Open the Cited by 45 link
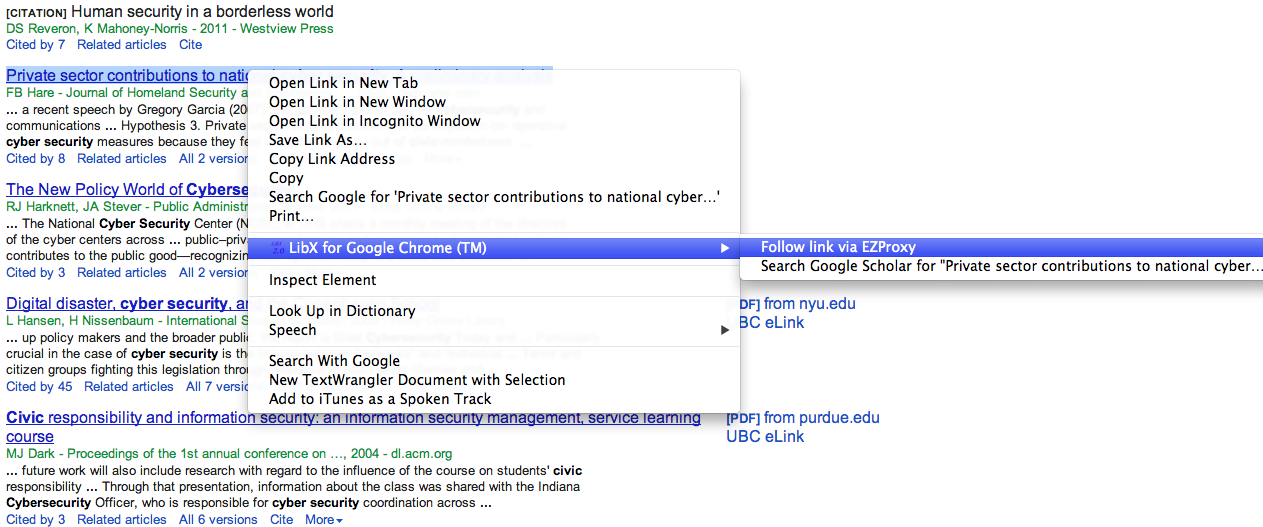Screen dimensions: 1263x527 click(x=39, y=387)
